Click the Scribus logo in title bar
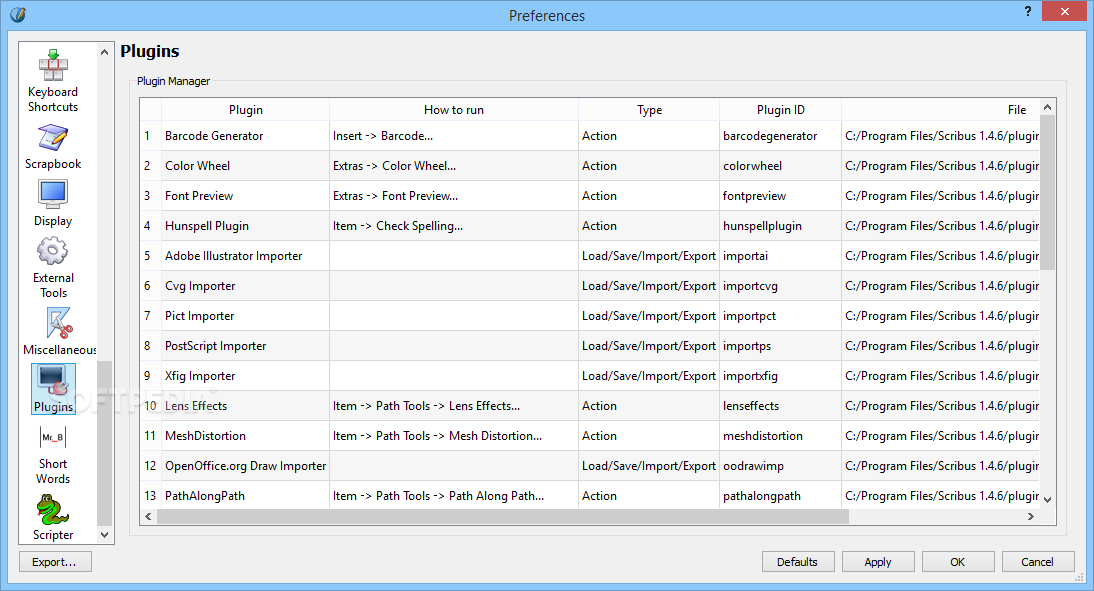The height and width of the screenshot is (591, 1094). pos(18,15)
